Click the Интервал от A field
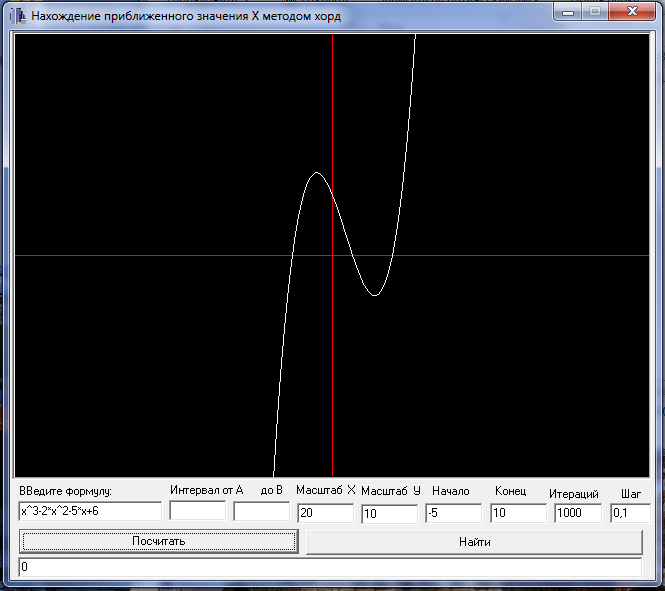The image size is (665, 591). (198, 510)
